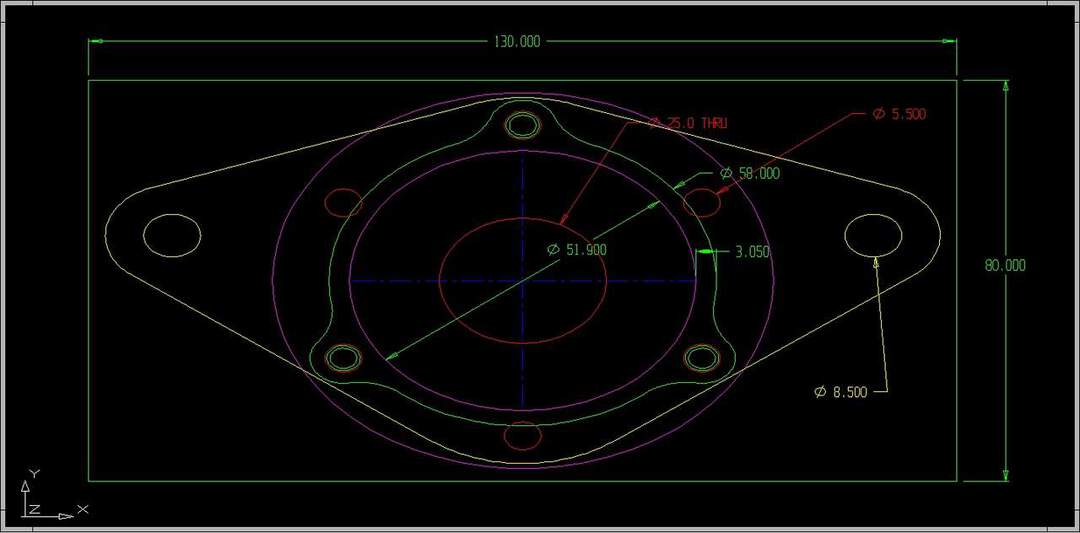The height and width of the screenshot is (533, 1080).
Task: Select the 130.000 width dimension text
Action: pos(516,42)
